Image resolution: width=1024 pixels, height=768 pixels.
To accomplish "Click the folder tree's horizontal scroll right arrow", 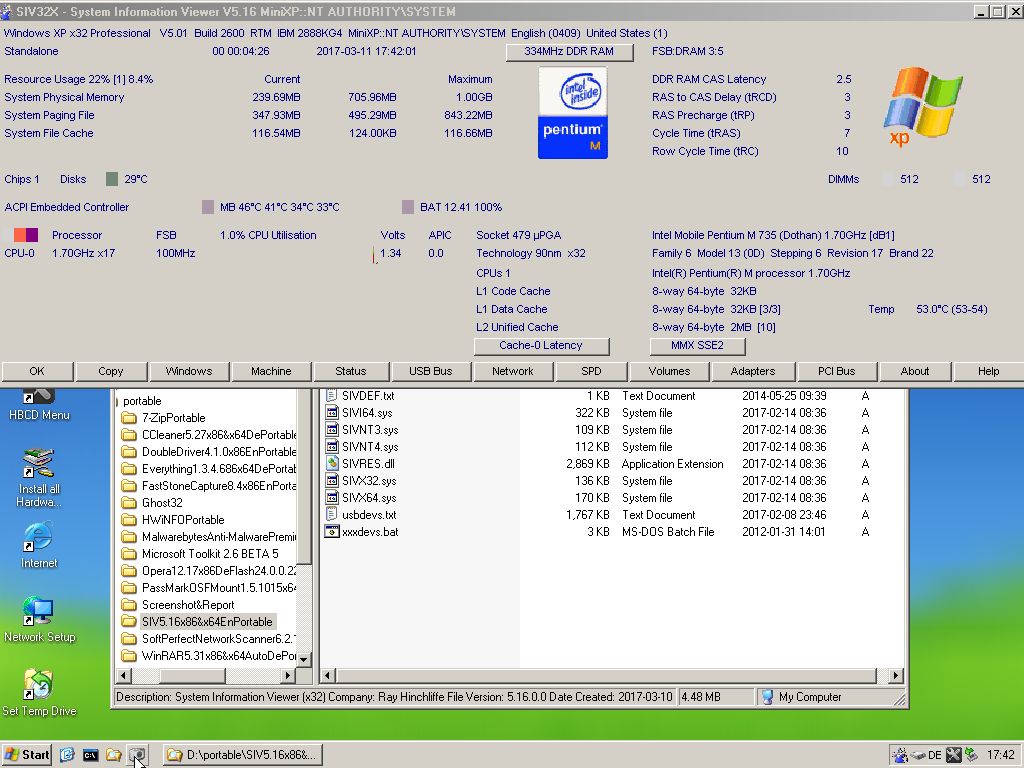I will [x=288, y=675].
